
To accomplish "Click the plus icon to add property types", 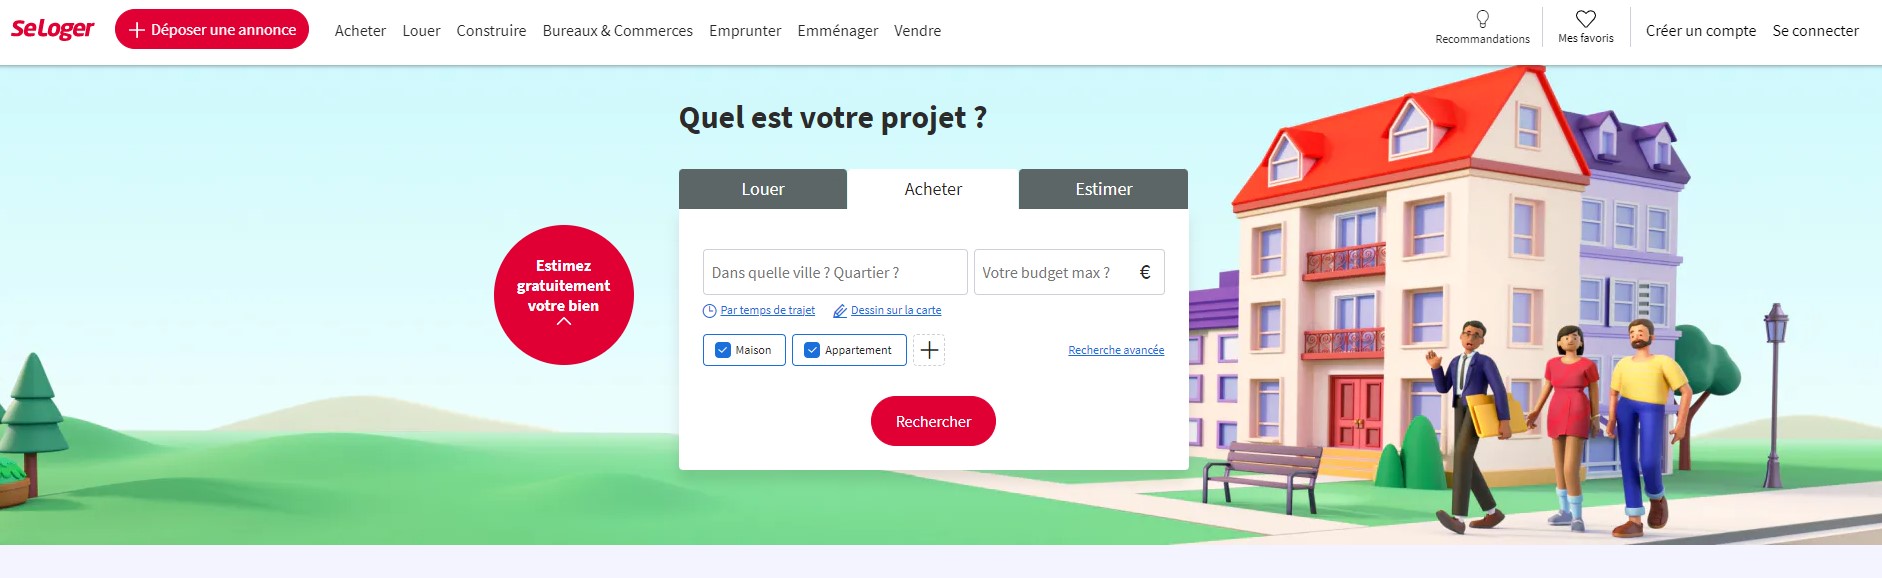I will click(929, 350).
